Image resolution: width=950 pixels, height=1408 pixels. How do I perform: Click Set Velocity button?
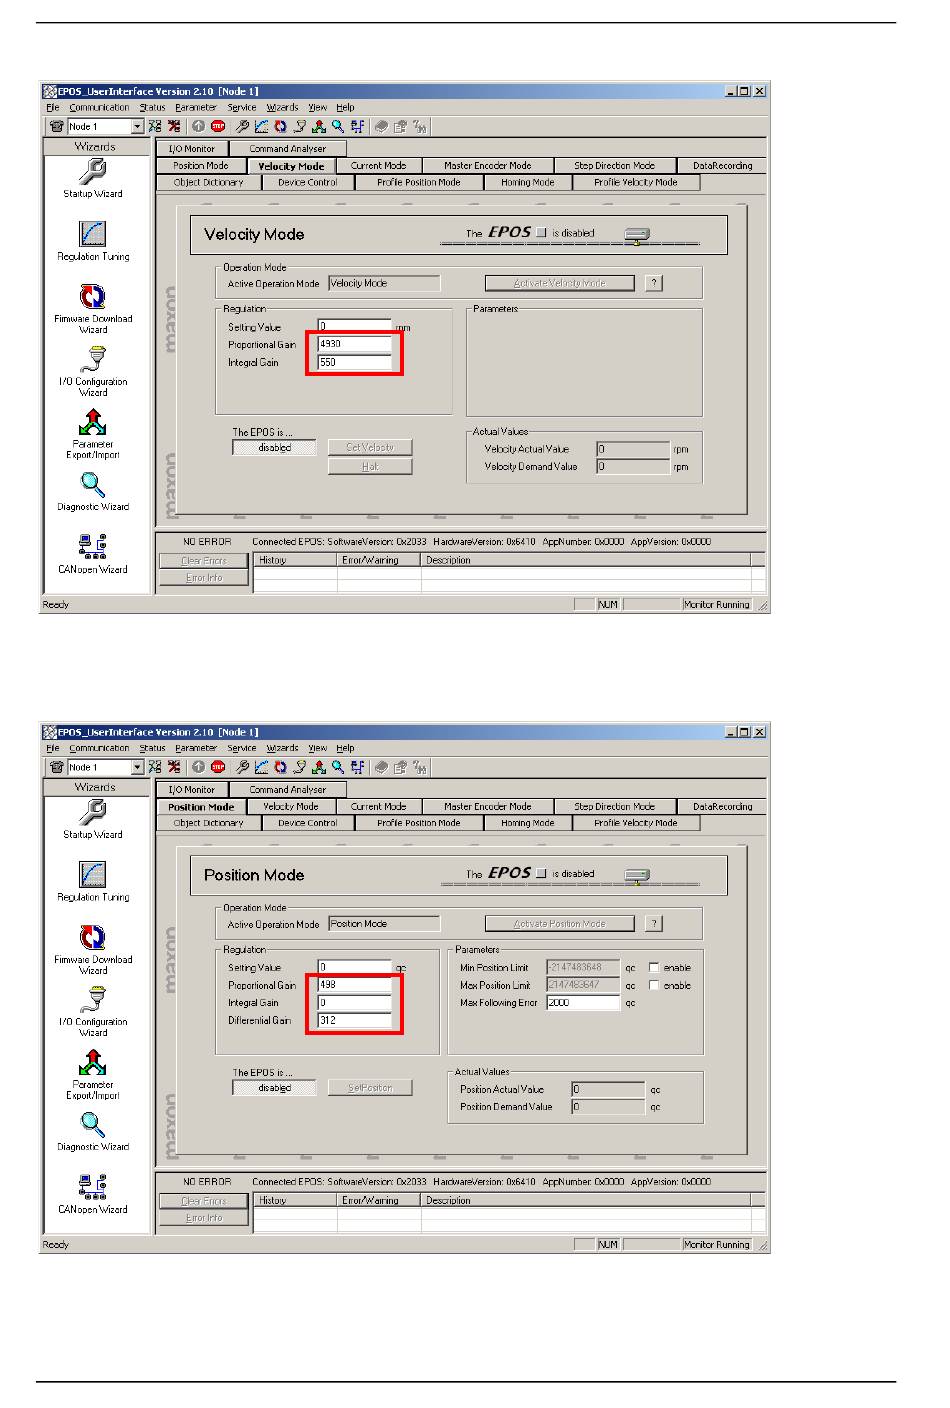370,447
